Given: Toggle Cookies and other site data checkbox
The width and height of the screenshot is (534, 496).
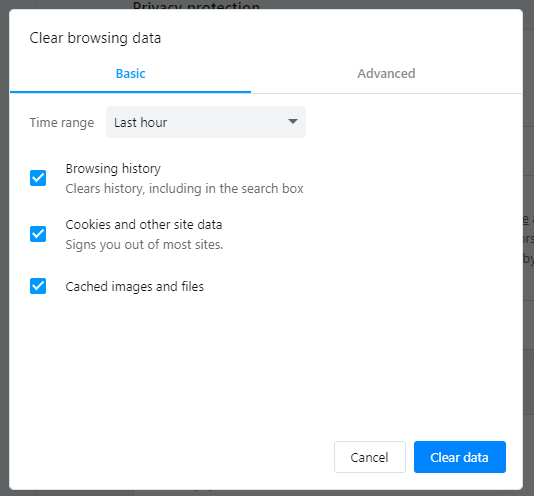Looking at the screenshot, I should [38, 234].
